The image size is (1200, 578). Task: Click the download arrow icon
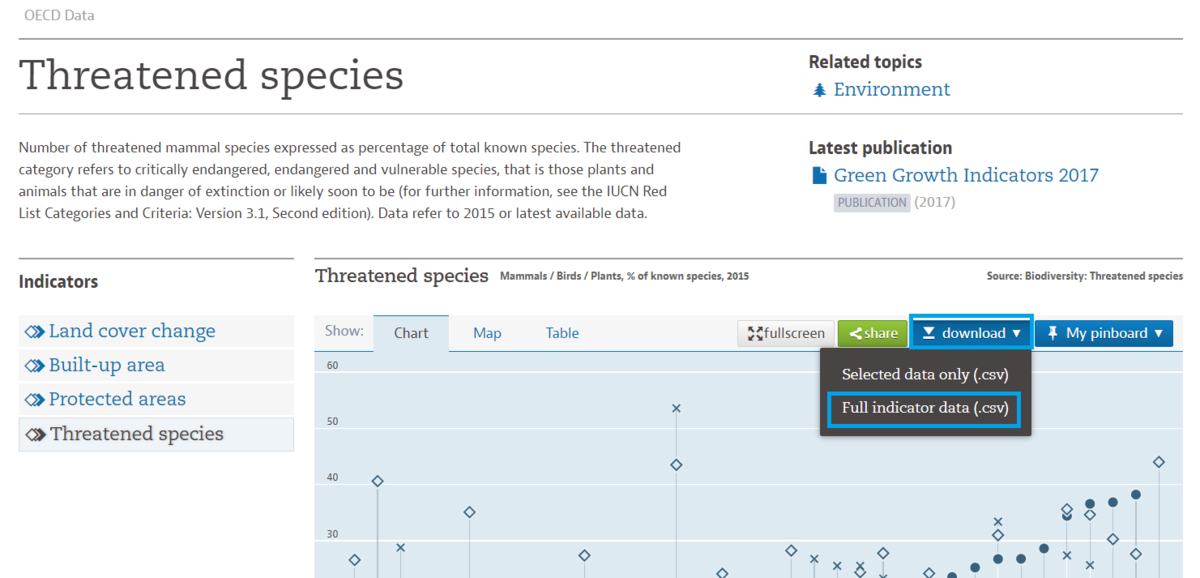pos(929,333)
